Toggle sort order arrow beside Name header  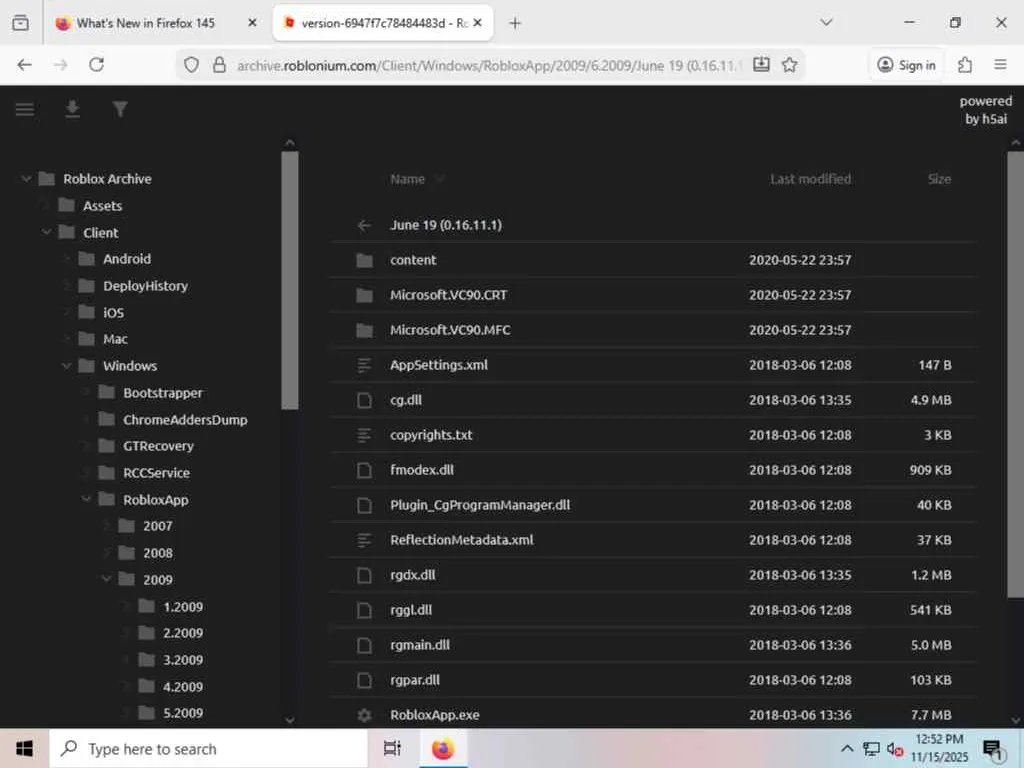pos(440,178)
